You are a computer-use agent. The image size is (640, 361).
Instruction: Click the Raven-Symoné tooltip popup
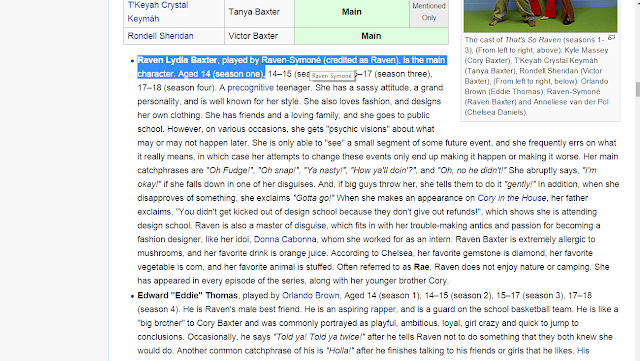pyautogui.click(x=331, y=76)
